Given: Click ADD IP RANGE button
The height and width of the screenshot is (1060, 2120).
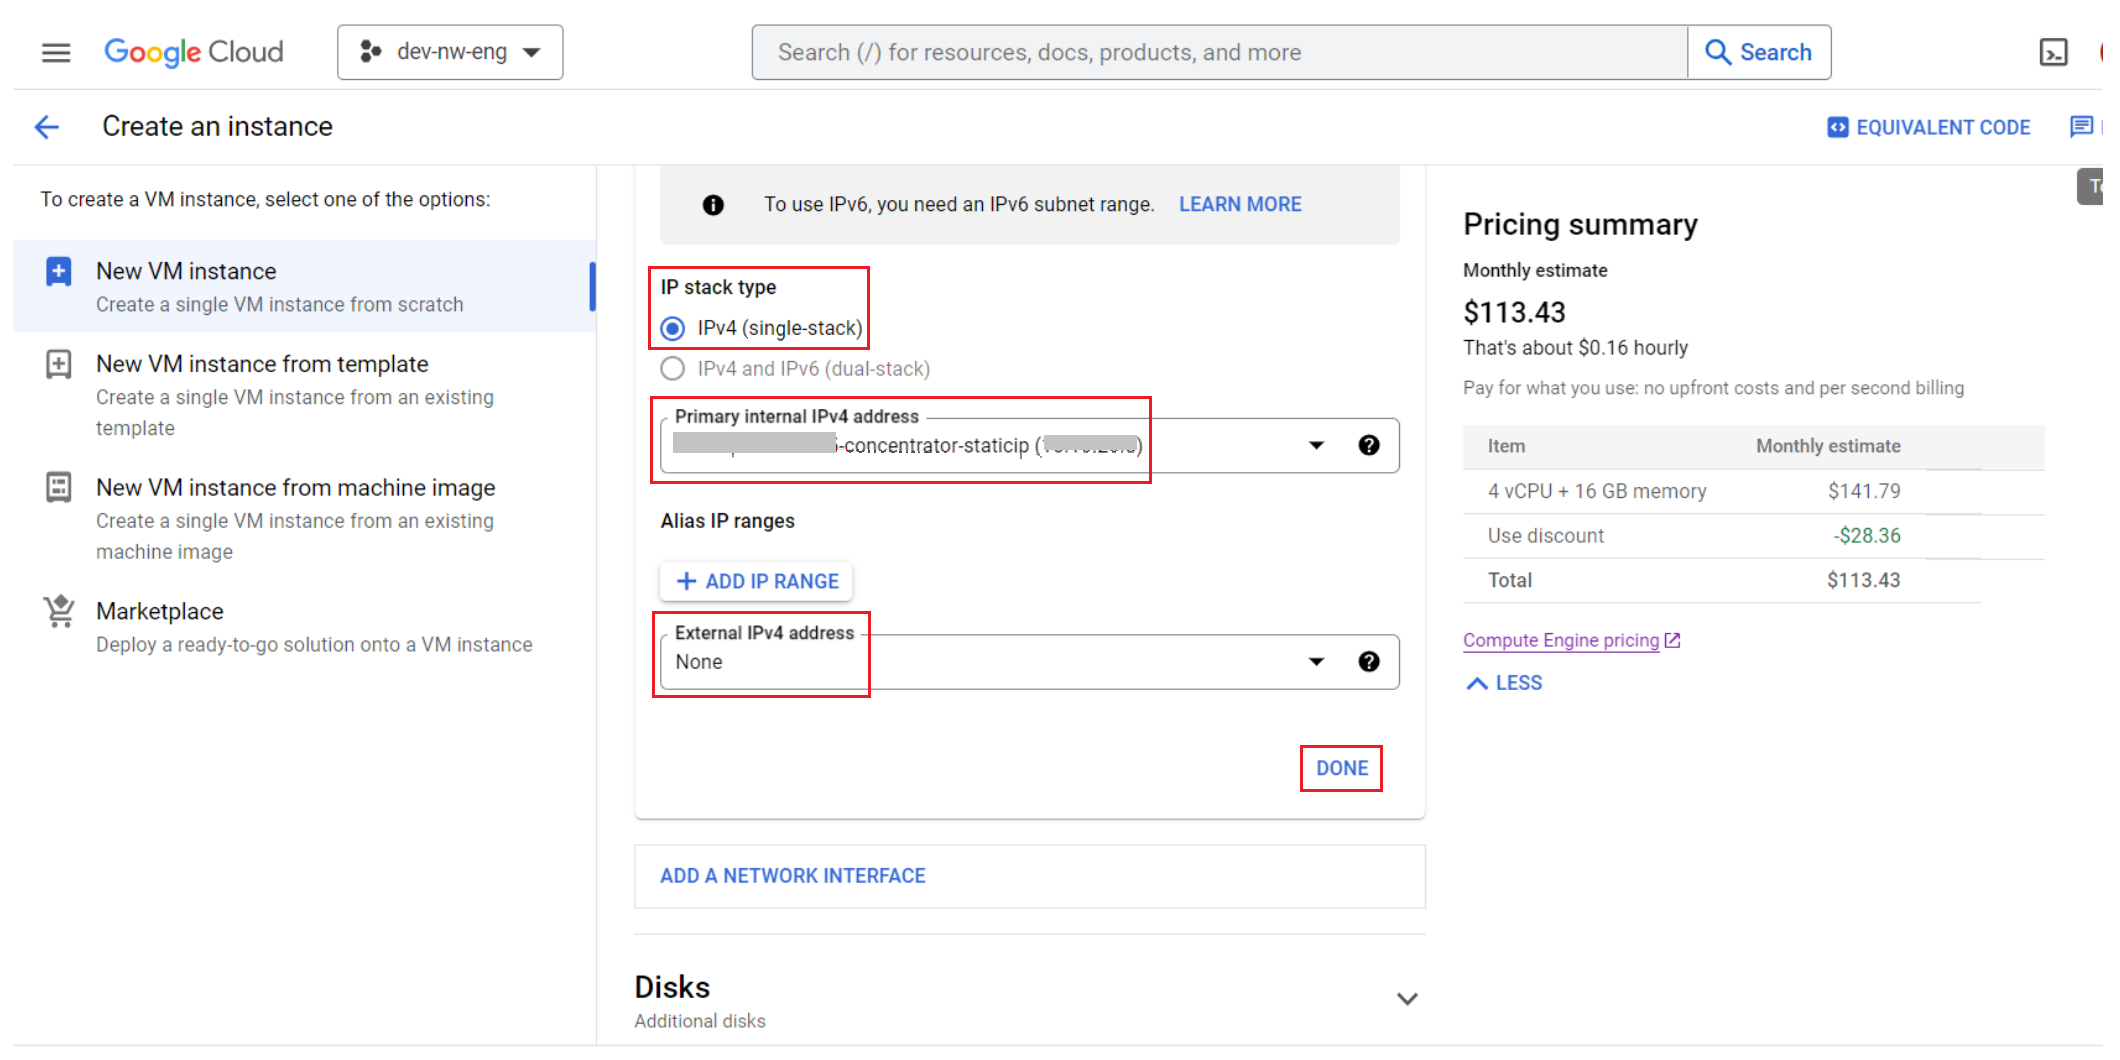Looking at the screenshot, I should 757,581.
